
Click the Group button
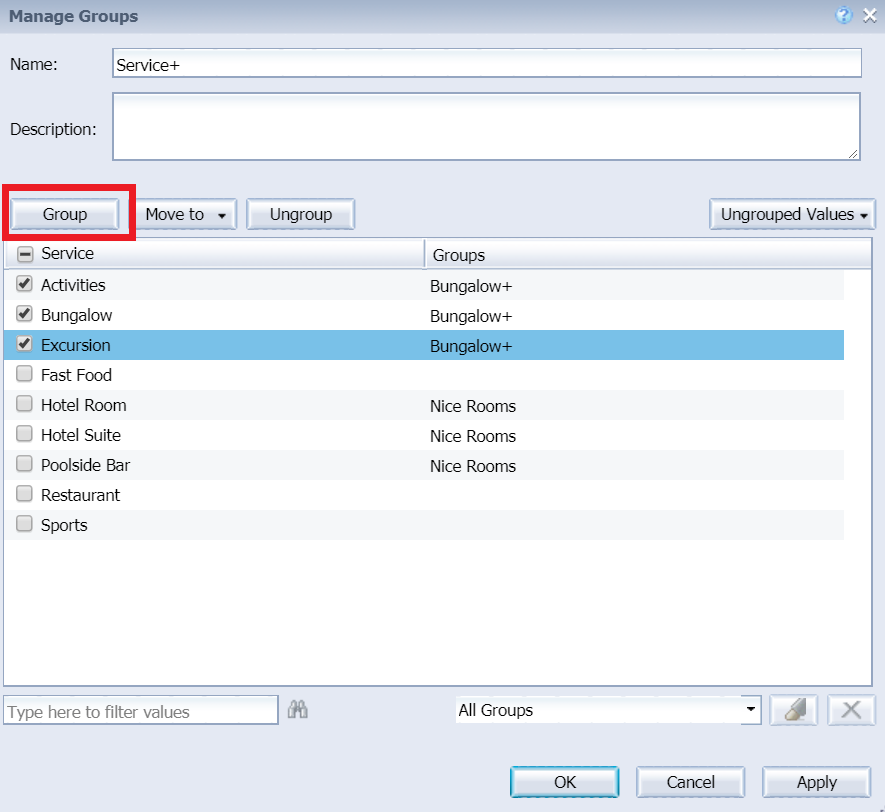pos(65,214)
